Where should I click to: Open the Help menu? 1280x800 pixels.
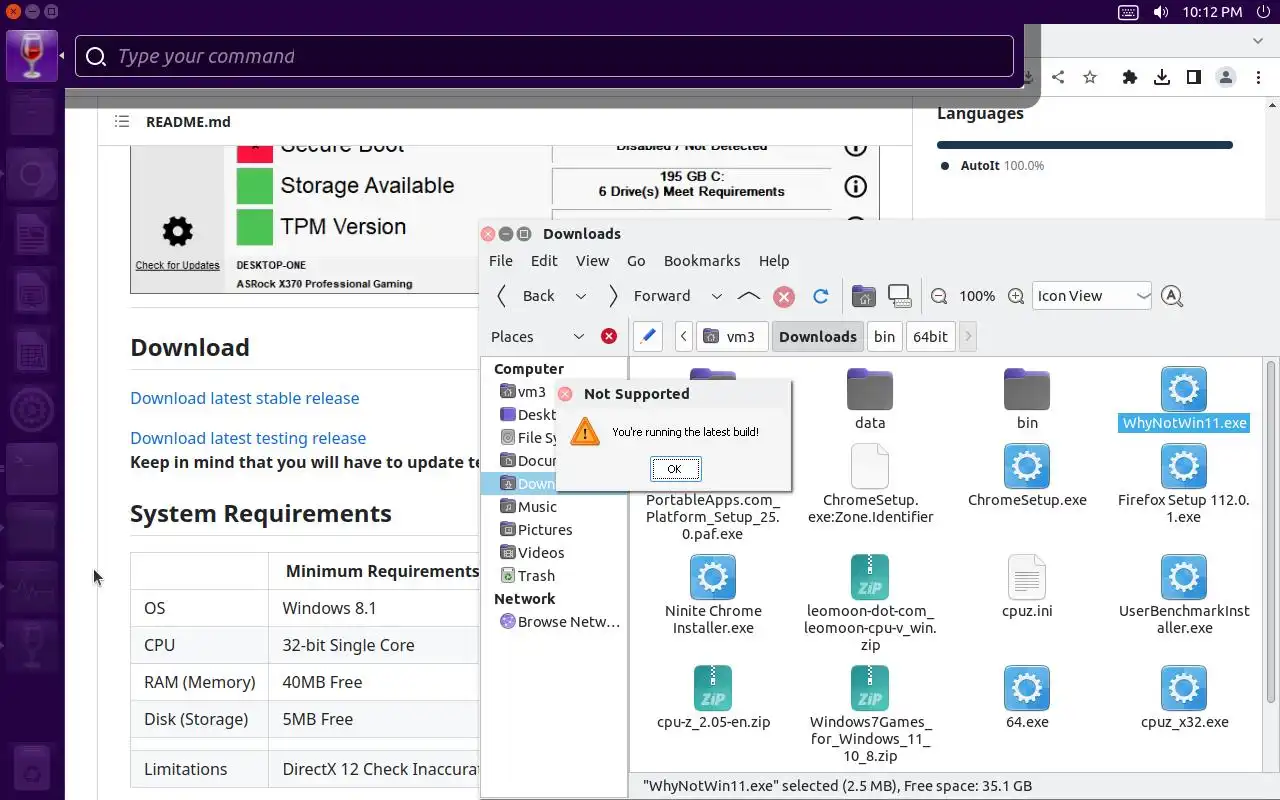(774, 261)
